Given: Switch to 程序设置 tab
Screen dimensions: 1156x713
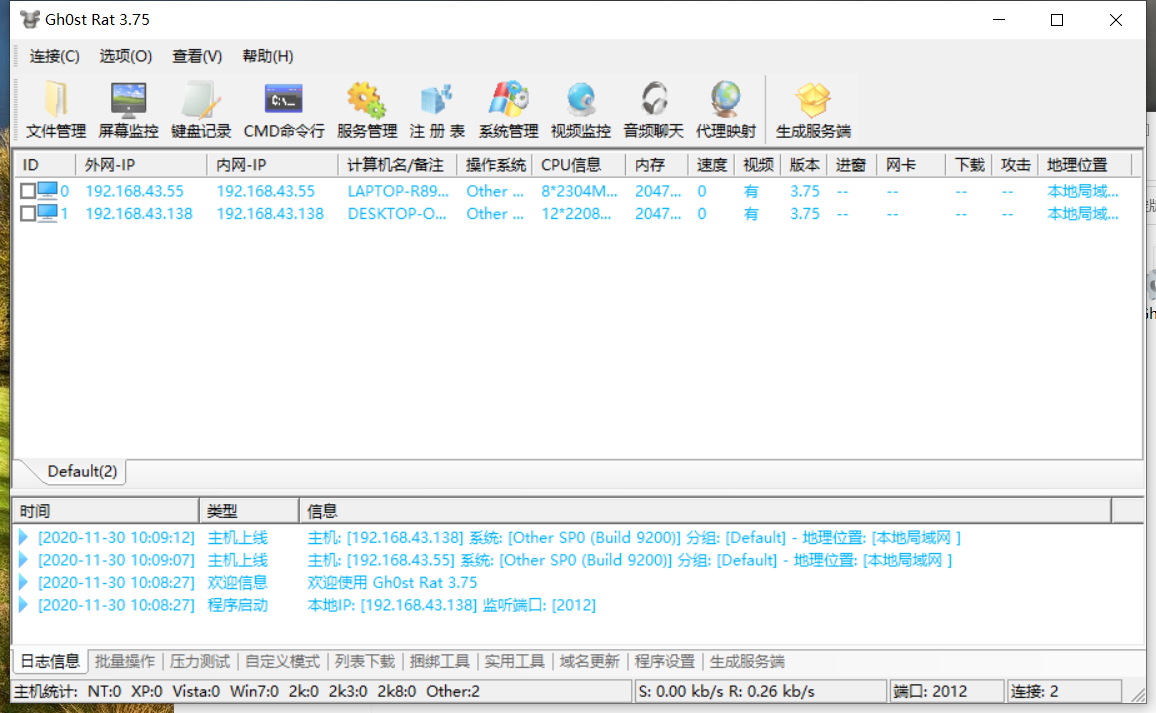Looking at the screenshot, I should click(665, 661).
